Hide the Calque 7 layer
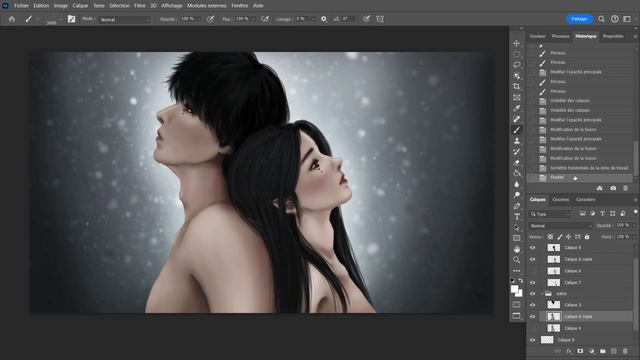 tap(533, 282)
